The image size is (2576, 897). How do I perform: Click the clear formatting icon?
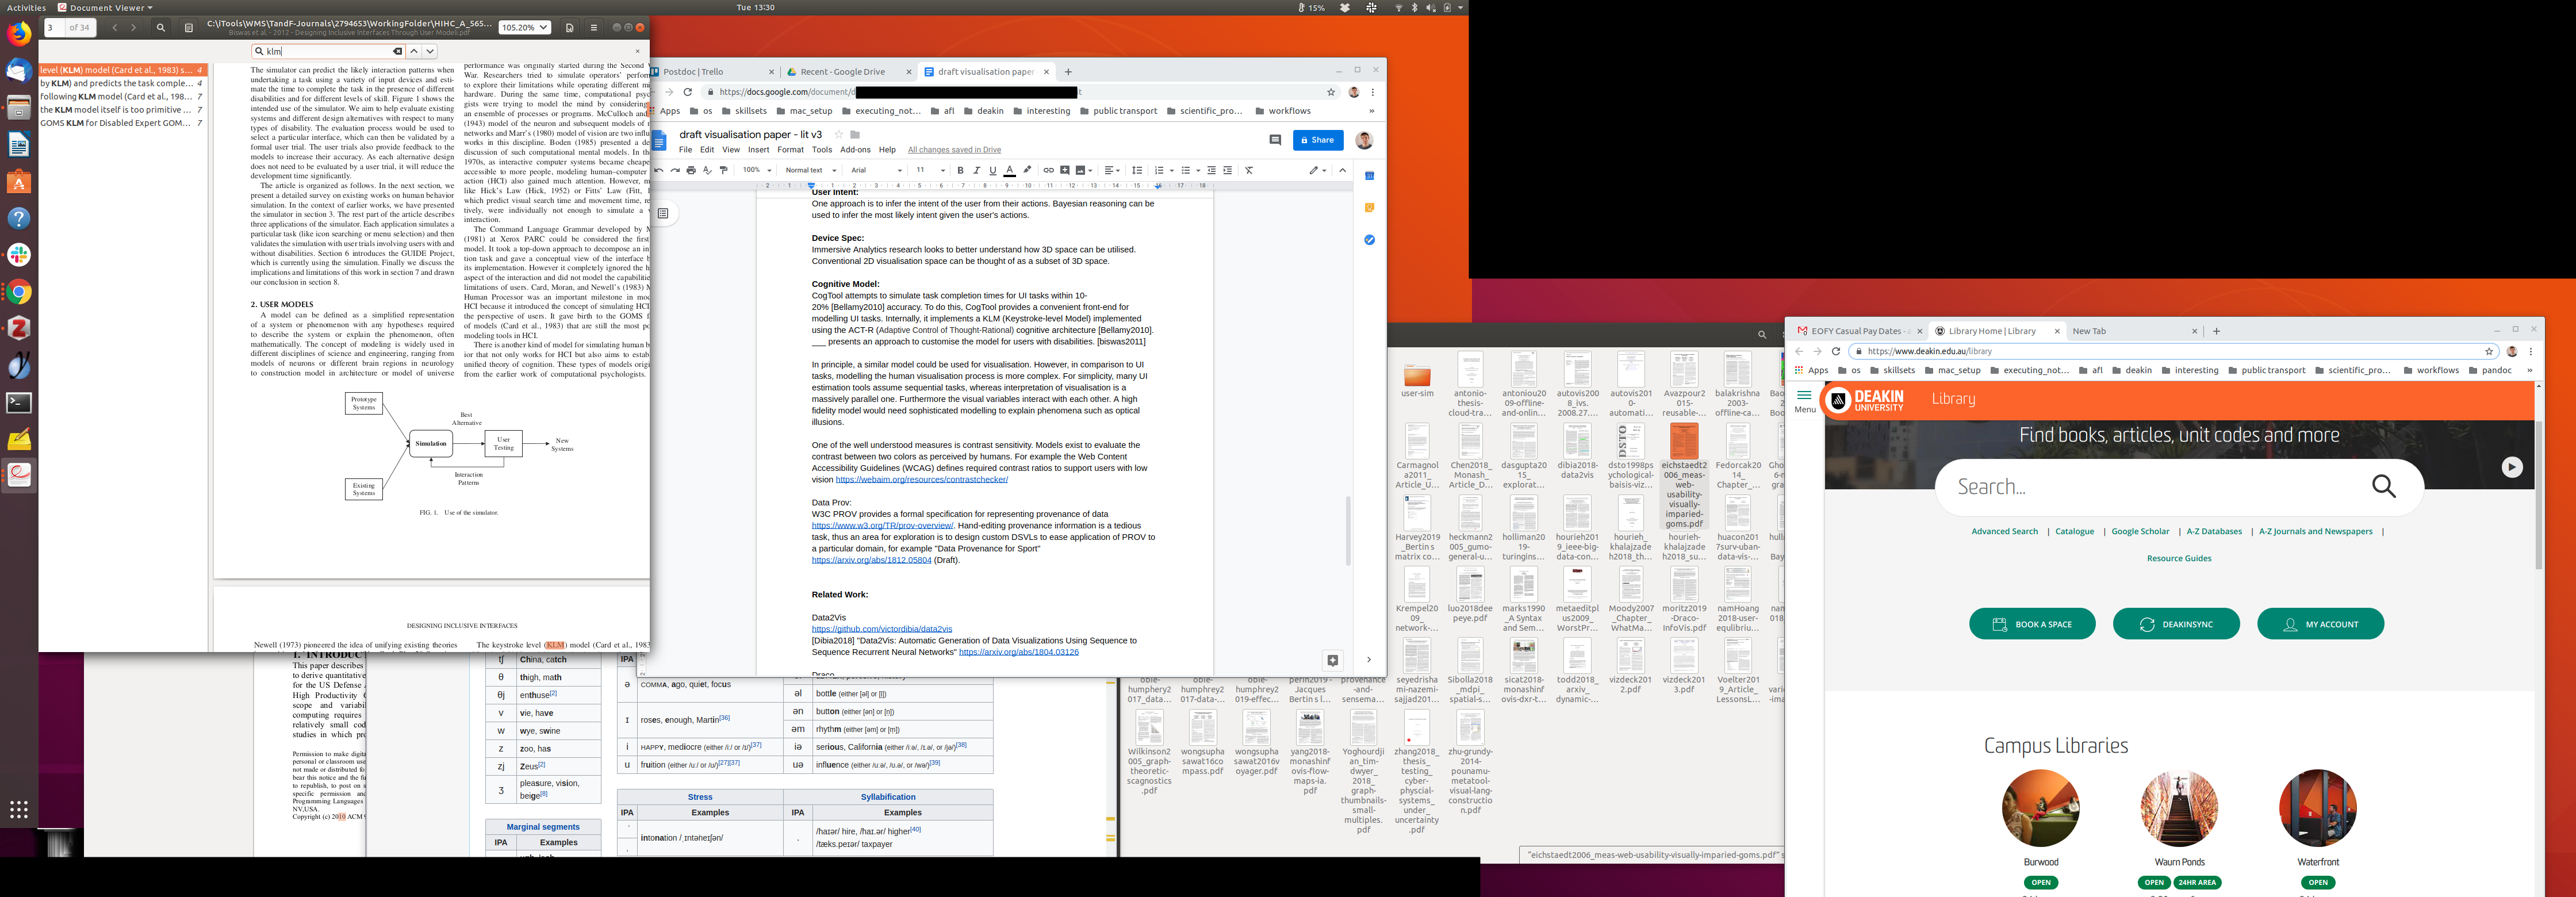(1249, 170)
